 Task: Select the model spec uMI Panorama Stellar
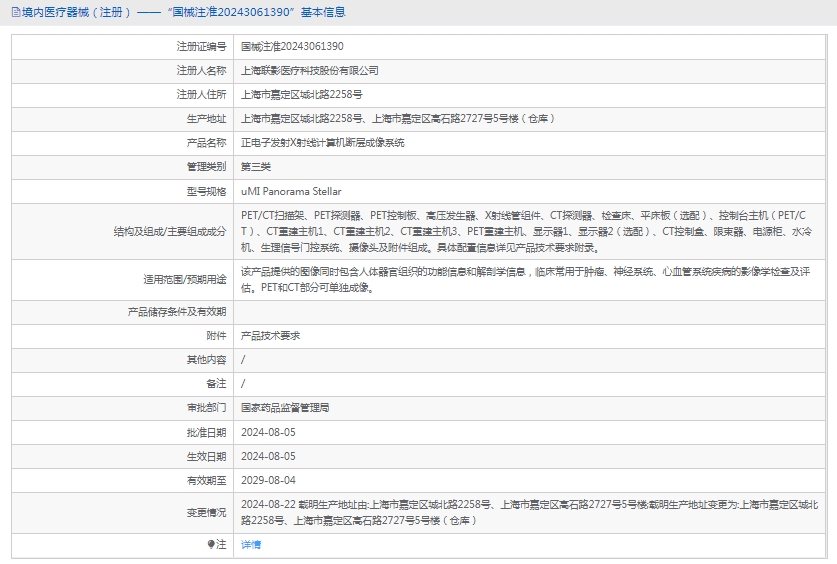[291, 191]
